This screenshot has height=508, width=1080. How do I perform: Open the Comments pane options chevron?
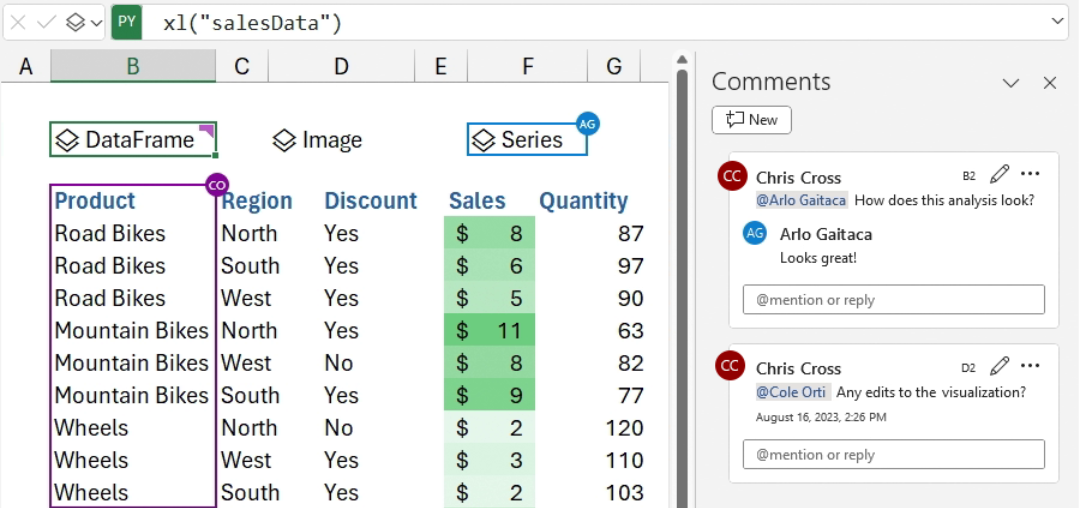pos(1011,83)
